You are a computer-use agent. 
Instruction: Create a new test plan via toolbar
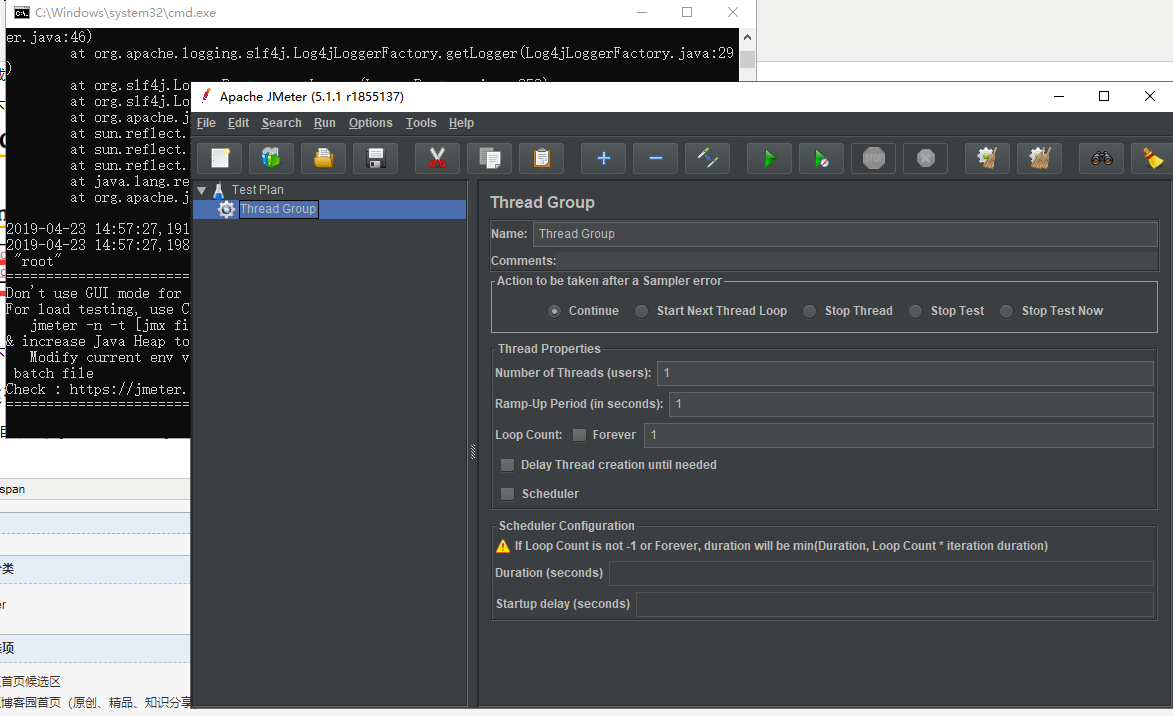click(220, 159)
